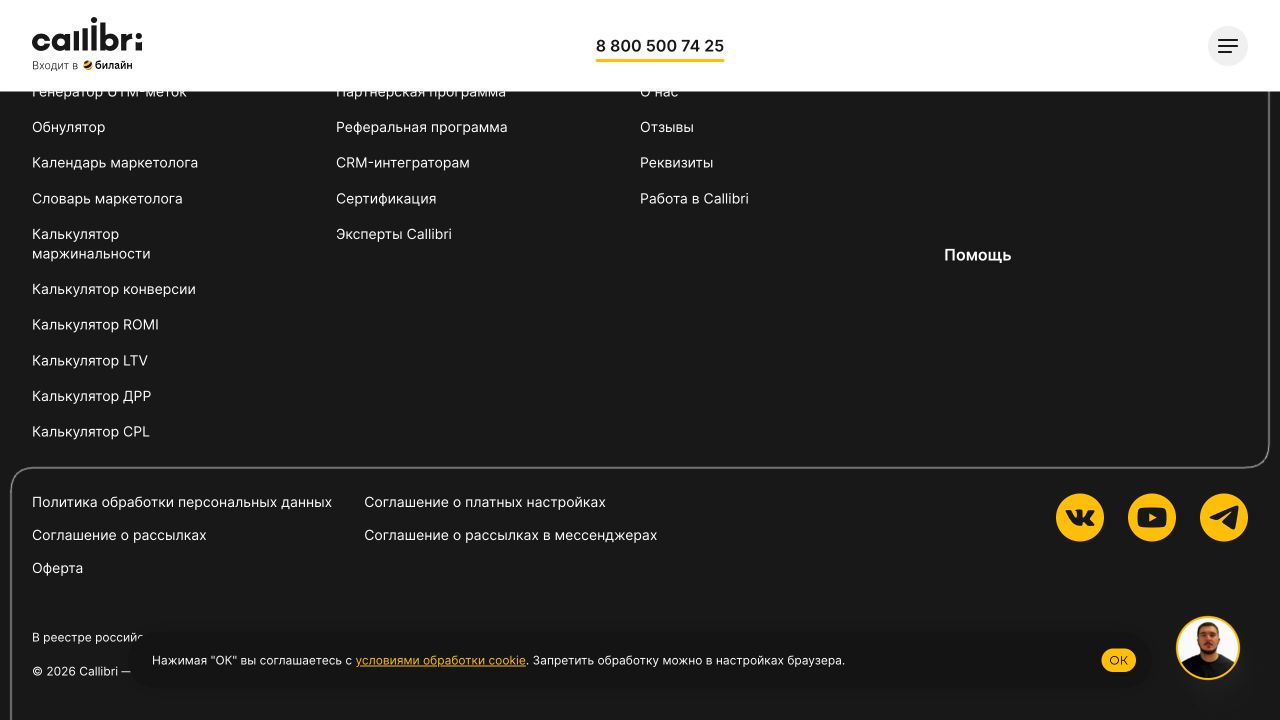Open chat via the consultant avatar
The image size is (1280, 720).
[1208, 648]
